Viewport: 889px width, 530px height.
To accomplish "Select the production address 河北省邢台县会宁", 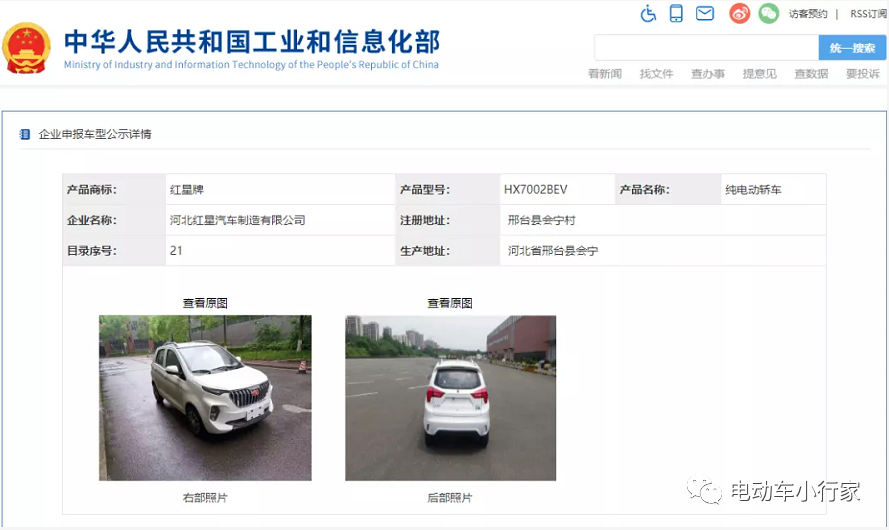I will coord(553,251).
